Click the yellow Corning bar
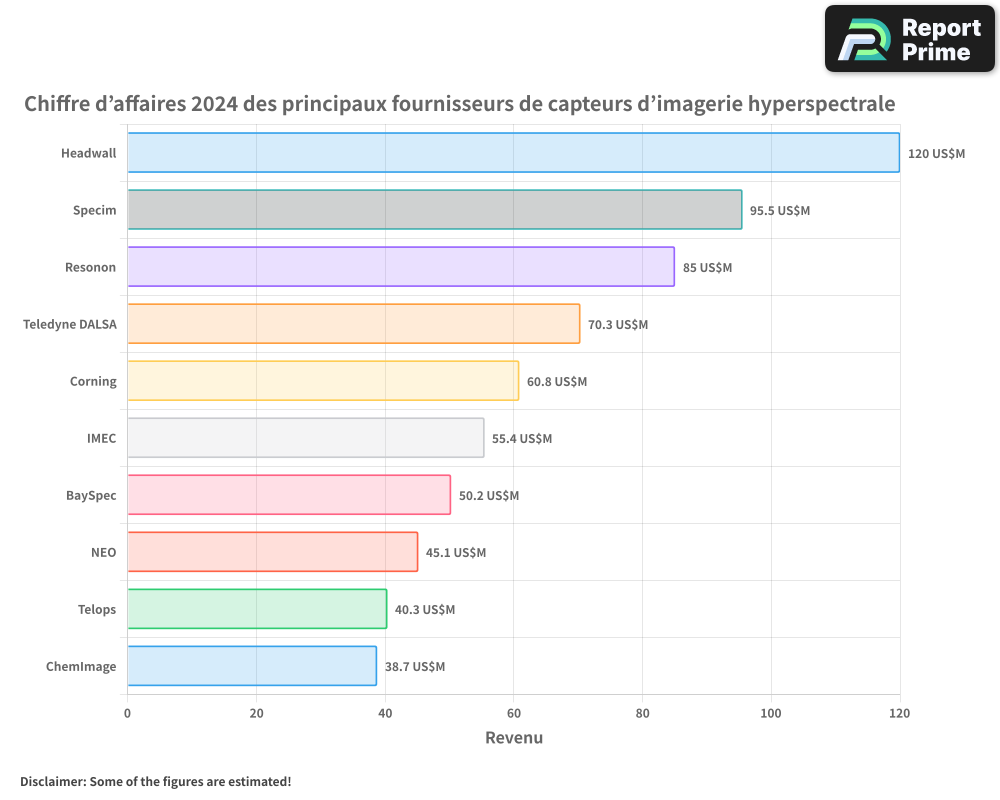1000x800 pixels. tap(322, 381)
